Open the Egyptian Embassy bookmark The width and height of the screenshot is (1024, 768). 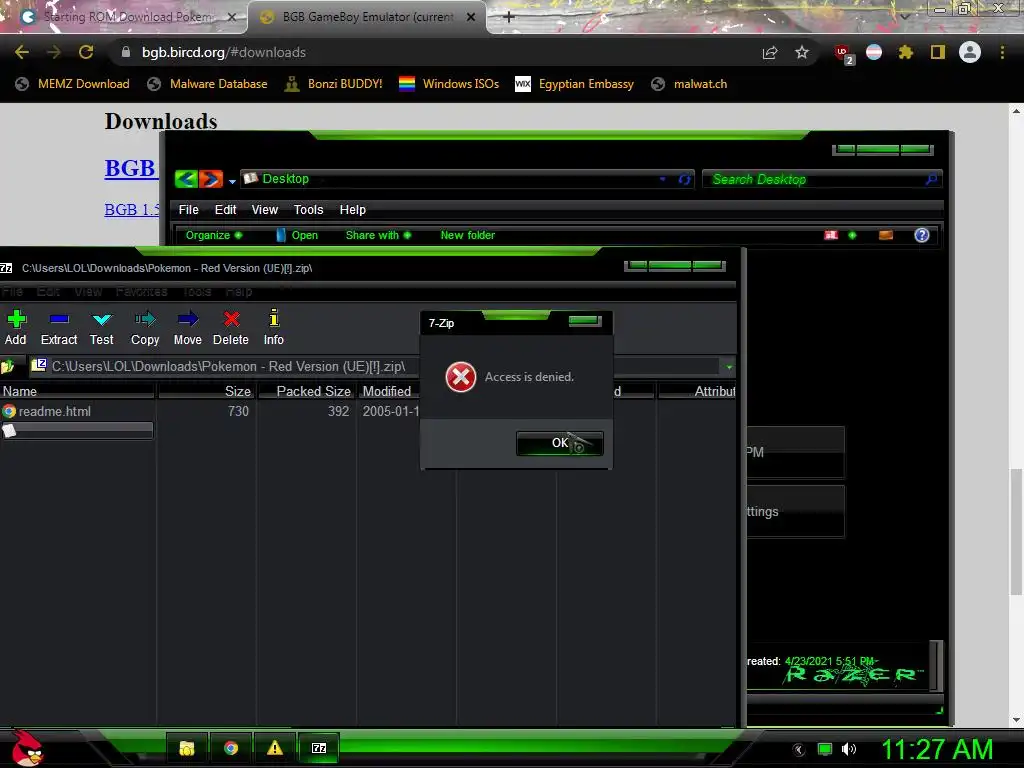point(575,84)
